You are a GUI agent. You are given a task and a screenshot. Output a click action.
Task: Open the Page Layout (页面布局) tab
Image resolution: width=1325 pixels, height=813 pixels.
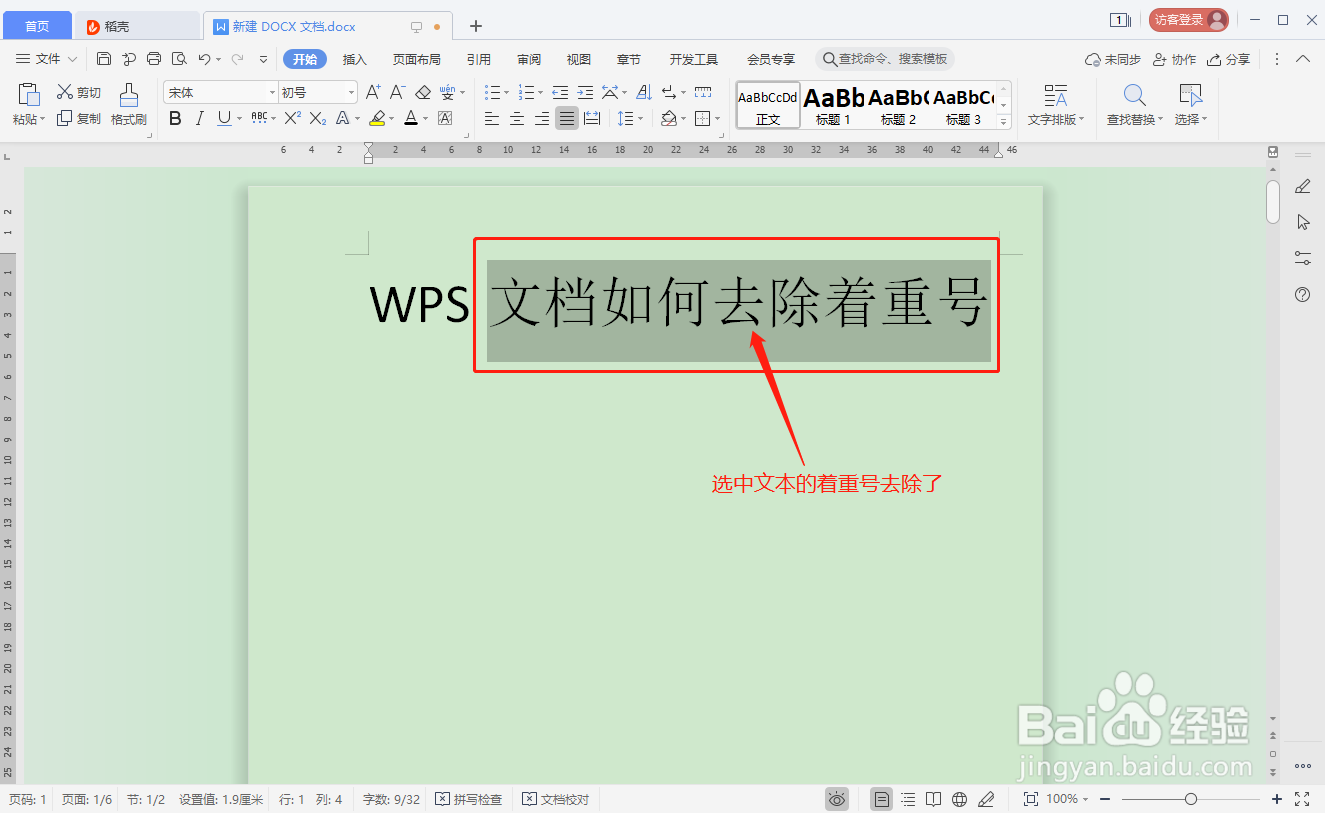(417, 59)
